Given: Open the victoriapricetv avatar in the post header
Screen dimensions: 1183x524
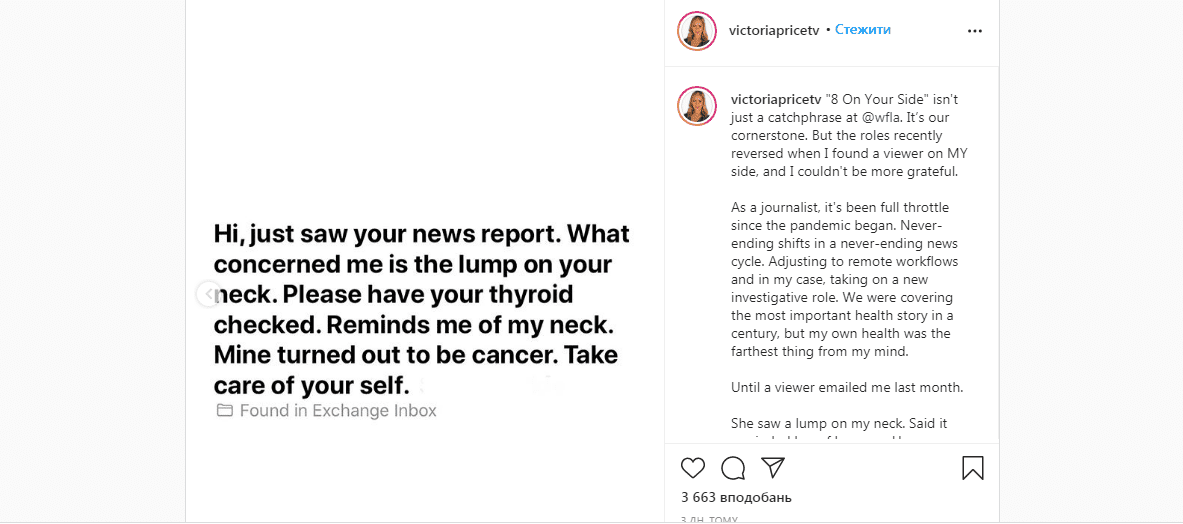Looking at the screenshot, I should (697, 31).
